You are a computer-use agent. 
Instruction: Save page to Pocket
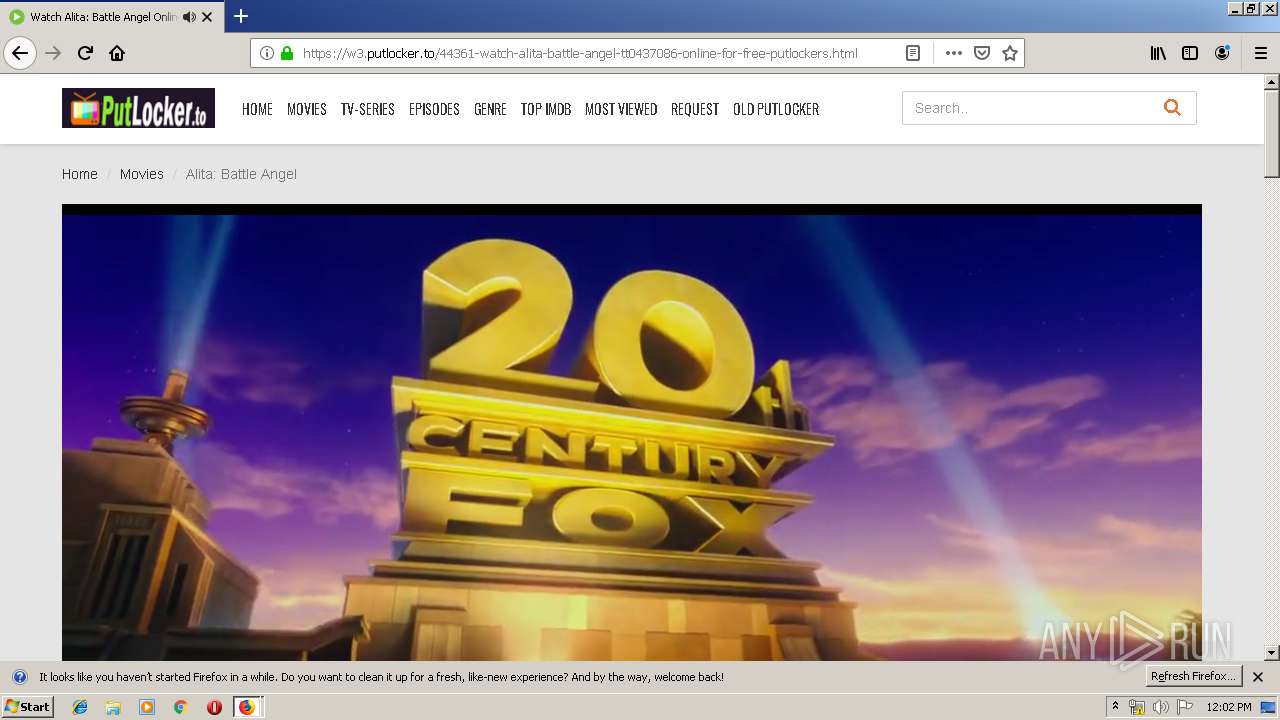(x=982, y=53)
